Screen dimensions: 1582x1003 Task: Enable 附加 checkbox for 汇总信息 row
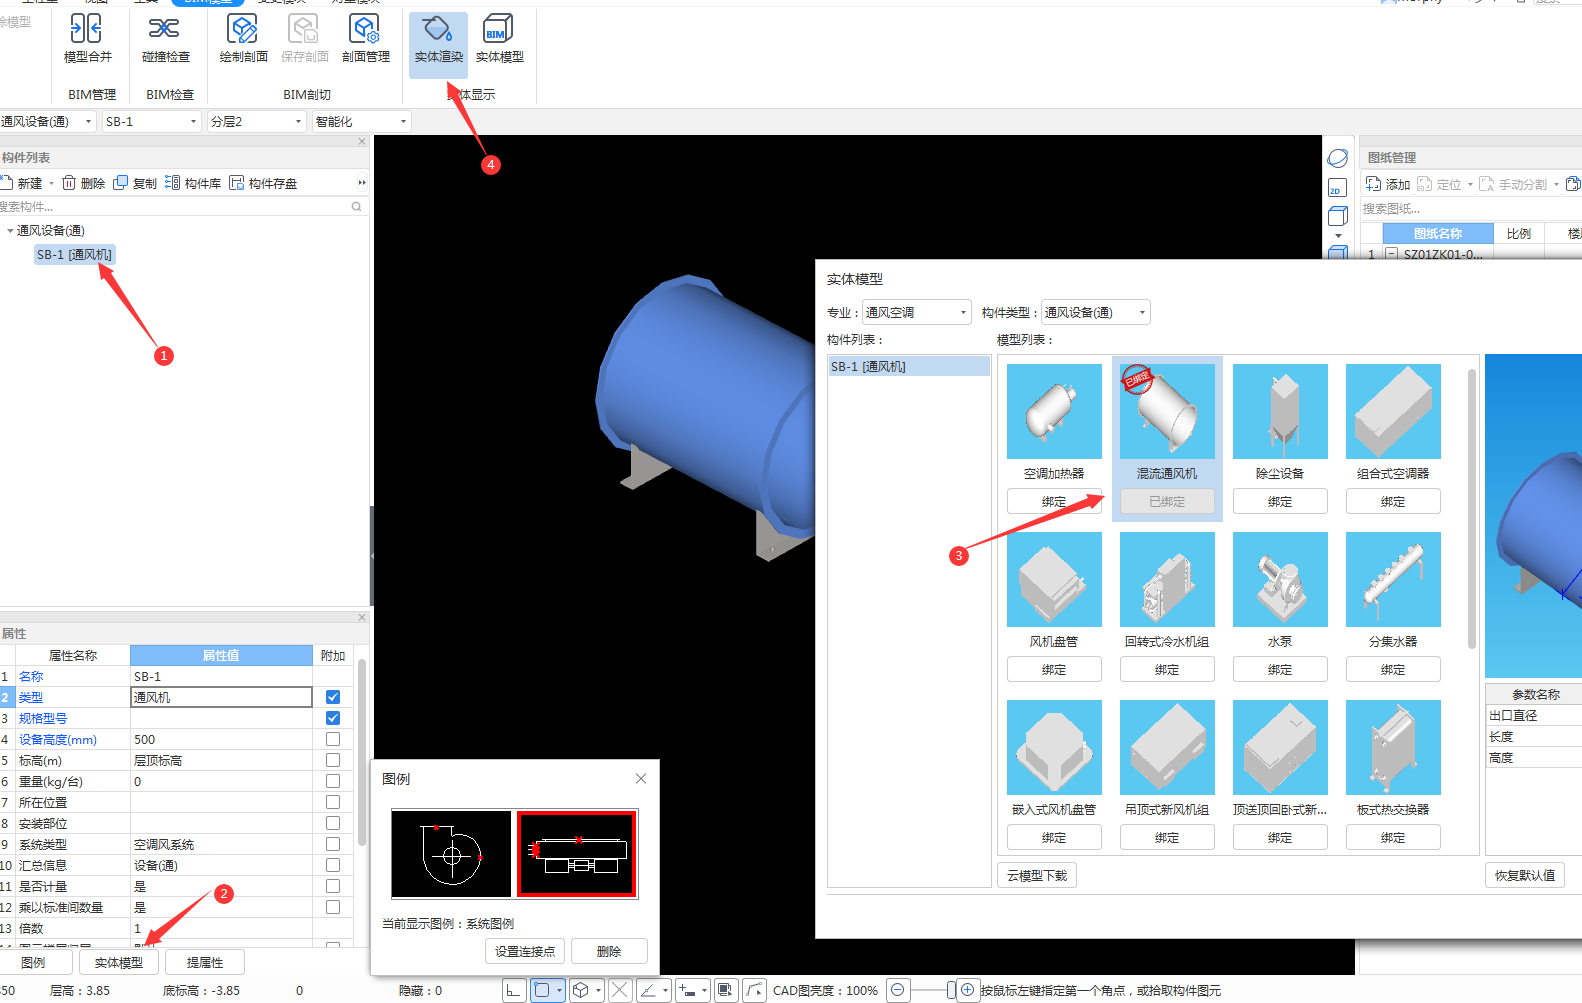pyautogui.click(x=333, y=865)
